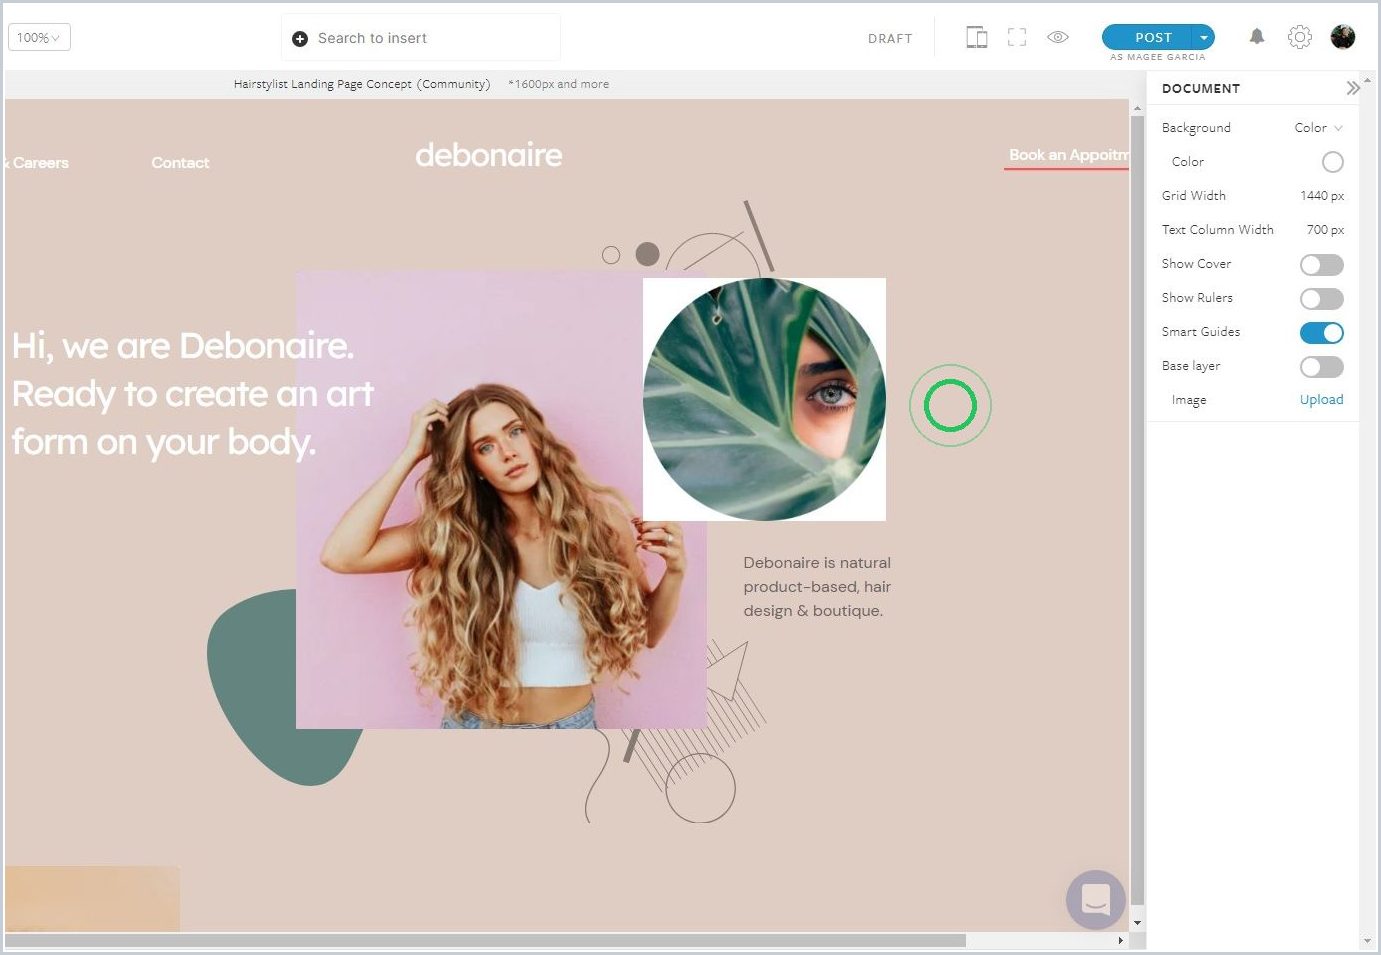Open the user profile avatar
Image resolution: width=1381 pixels, height=955 pixels.
tap(1343, 37)
